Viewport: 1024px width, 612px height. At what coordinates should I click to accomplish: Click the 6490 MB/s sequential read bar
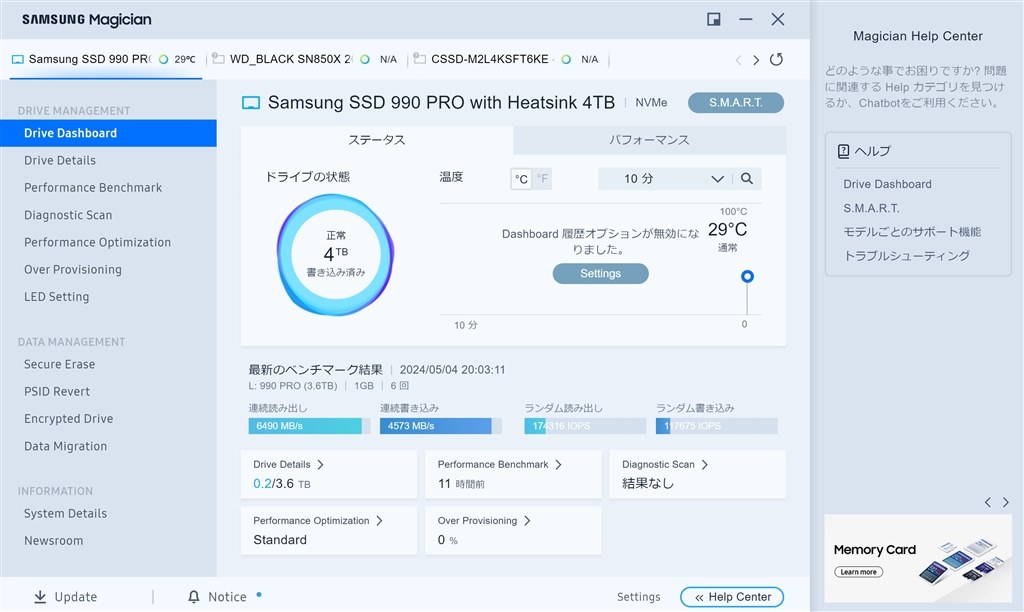click(309, 426)
